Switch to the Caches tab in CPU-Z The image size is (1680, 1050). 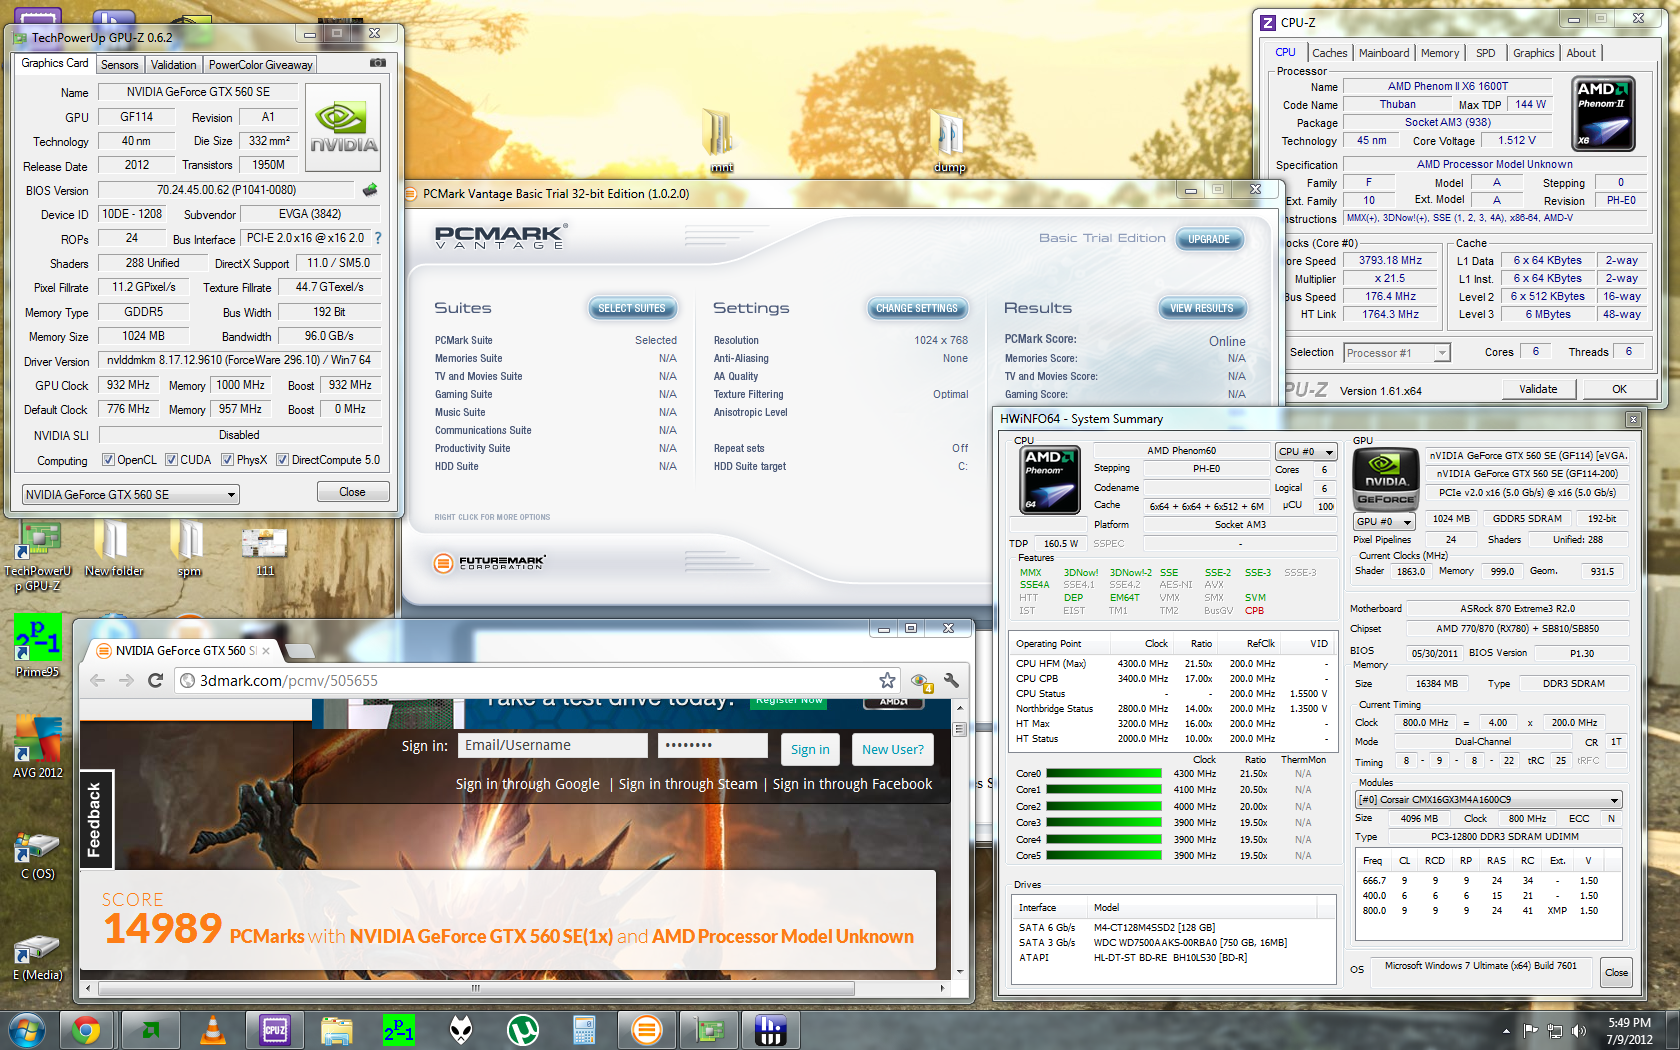(x=1330, y=53)
